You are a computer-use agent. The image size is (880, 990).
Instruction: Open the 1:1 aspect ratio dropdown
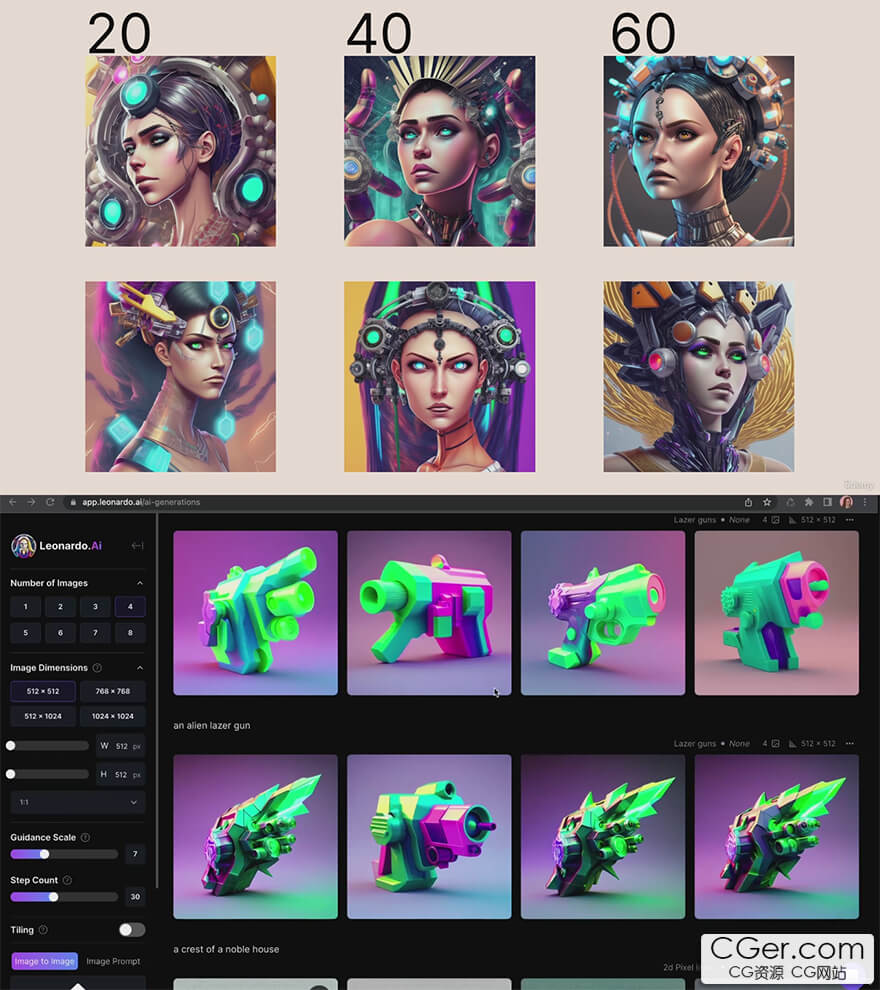(x=77, y=802)
